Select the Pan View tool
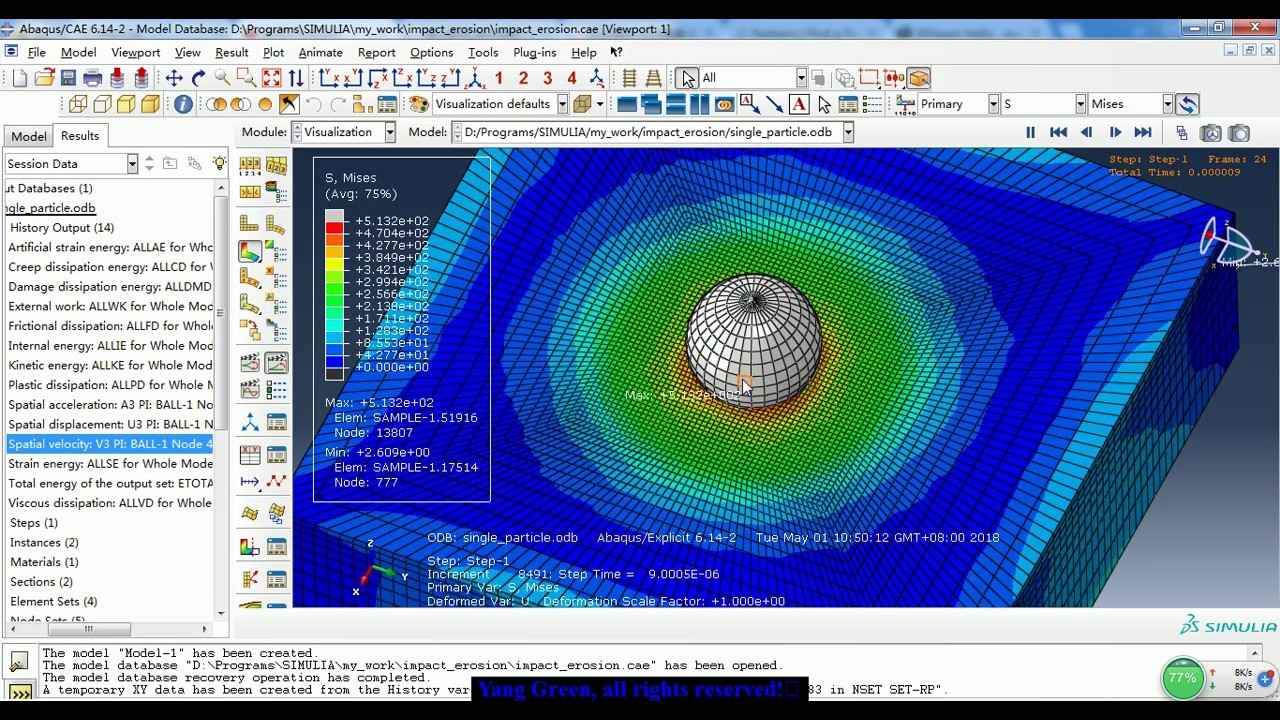The height and width of the screenshot is (720, 1280). click(x=174, y=78)
